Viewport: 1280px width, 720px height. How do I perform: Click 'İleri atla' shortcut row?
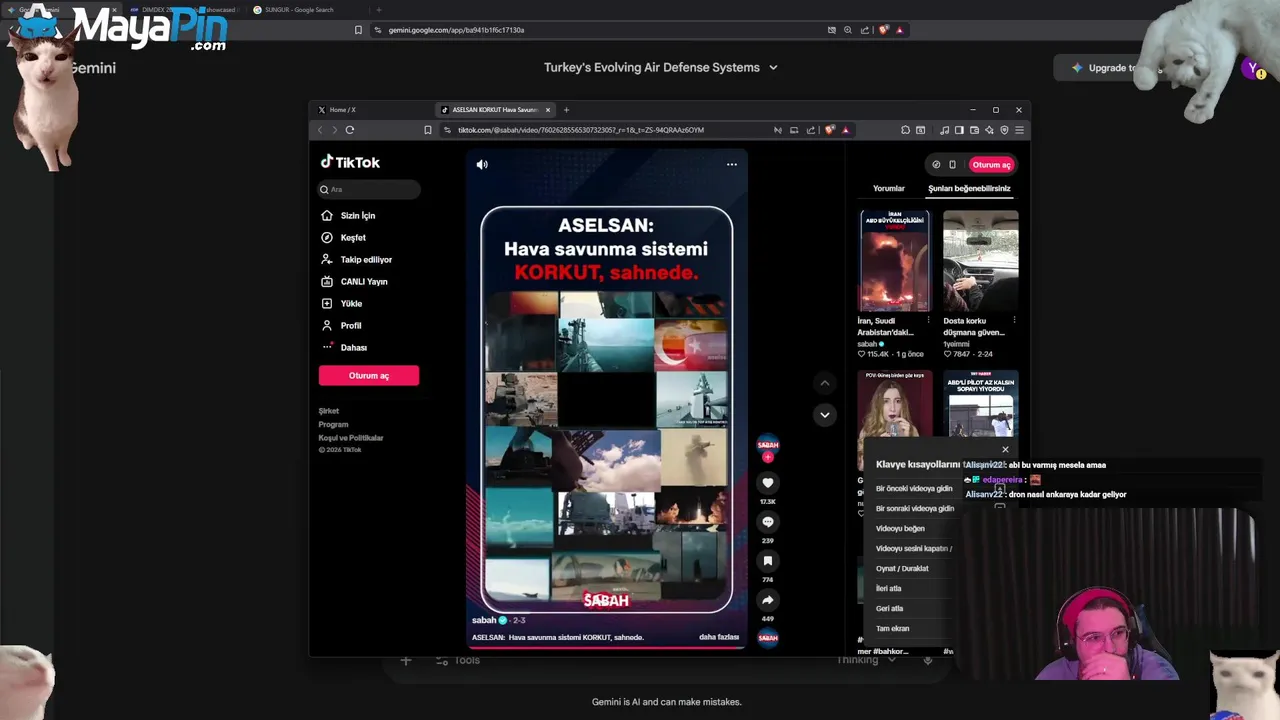(889, 589)
